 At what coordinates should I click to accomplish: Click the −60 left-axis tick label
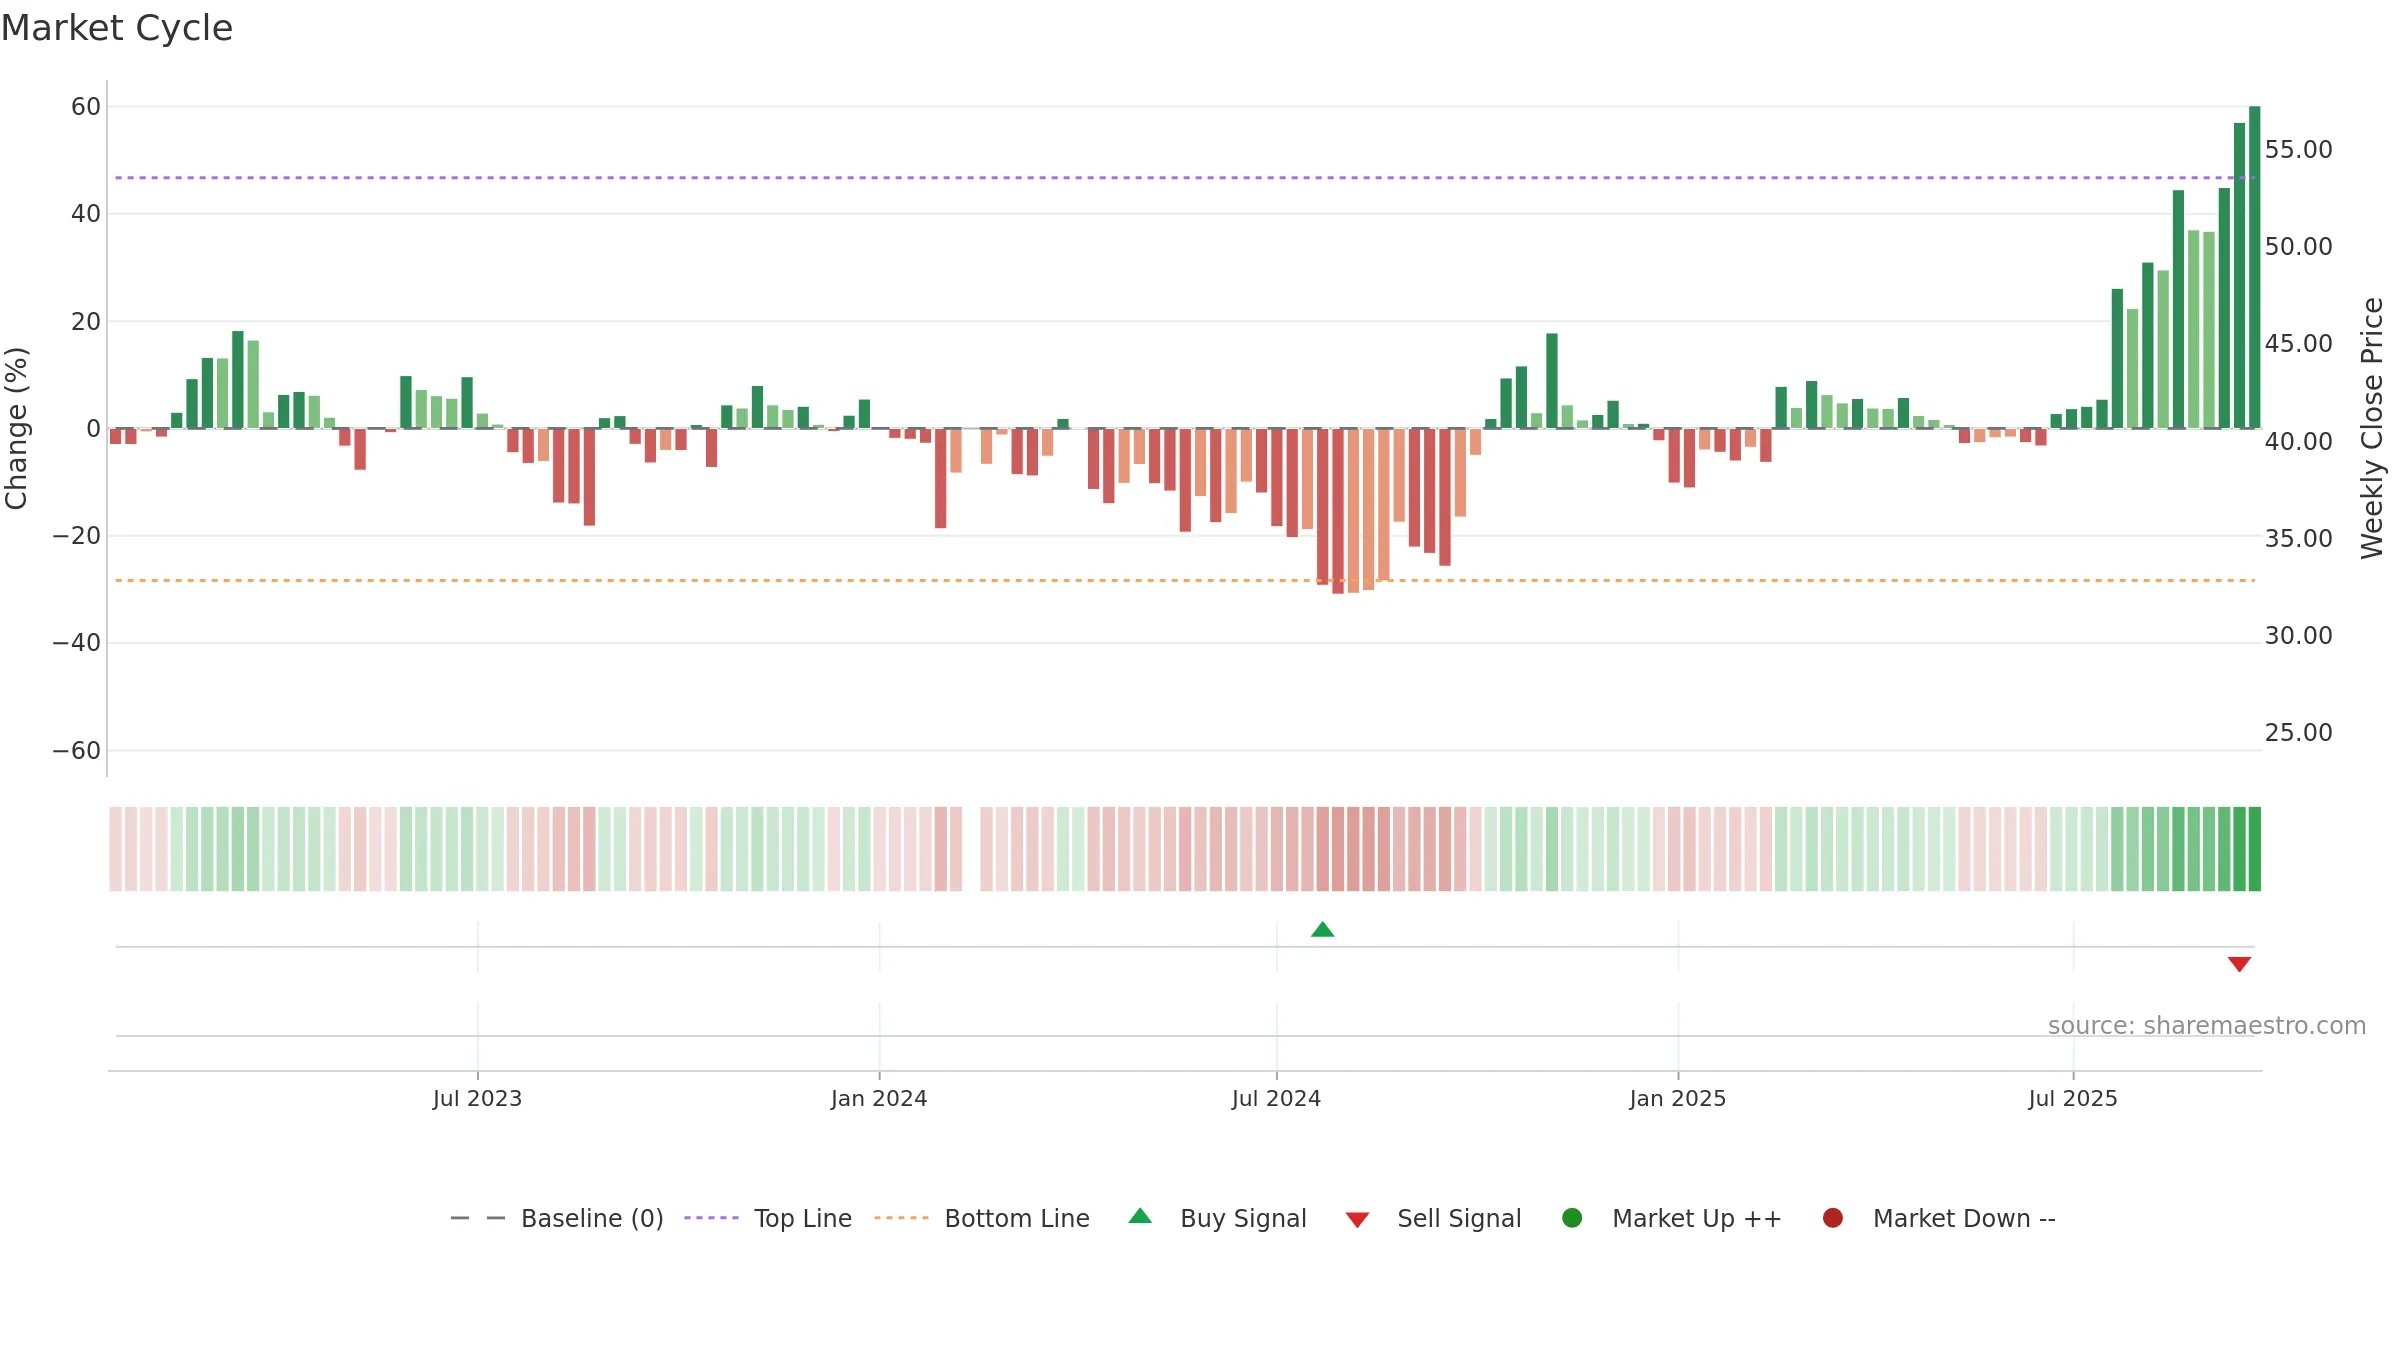coord(77,751)
